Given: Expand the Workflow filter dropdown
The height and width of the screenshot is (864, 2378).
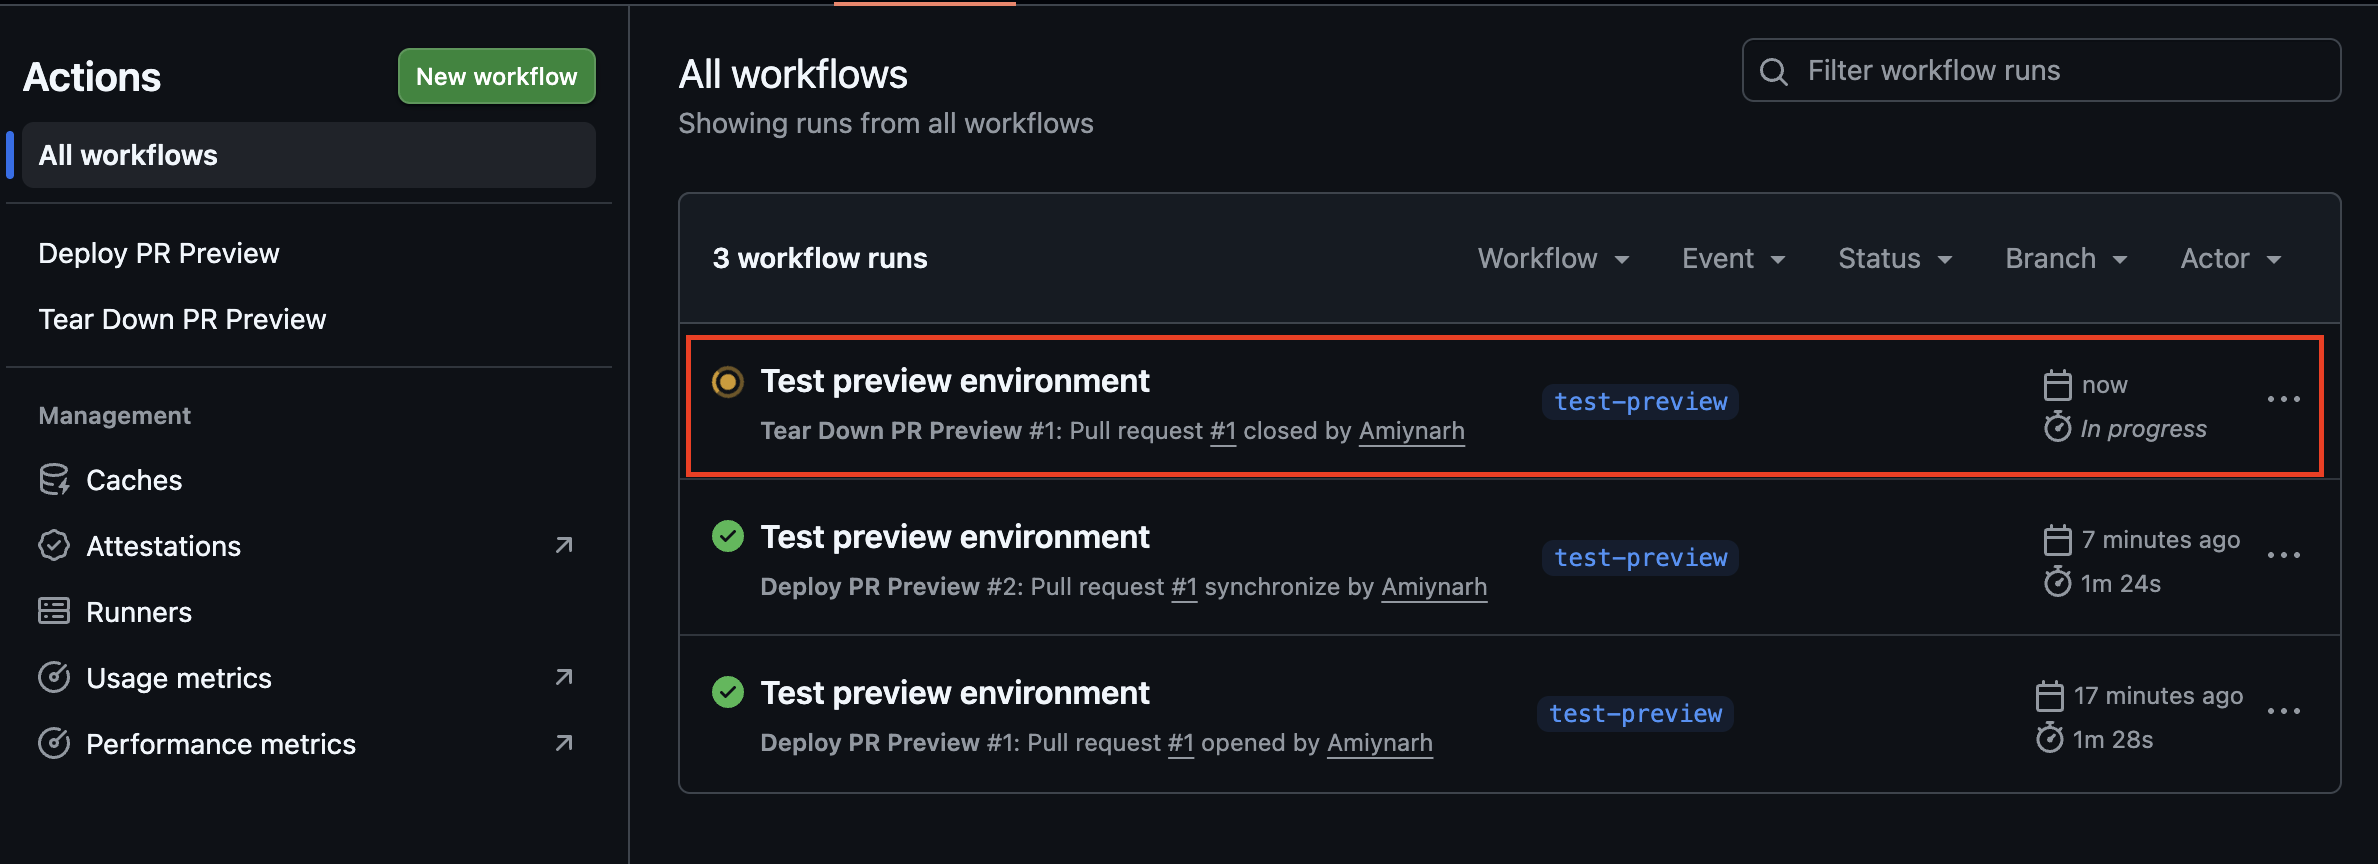Looking at the screenshot, I should click(x=1554, y=258).
